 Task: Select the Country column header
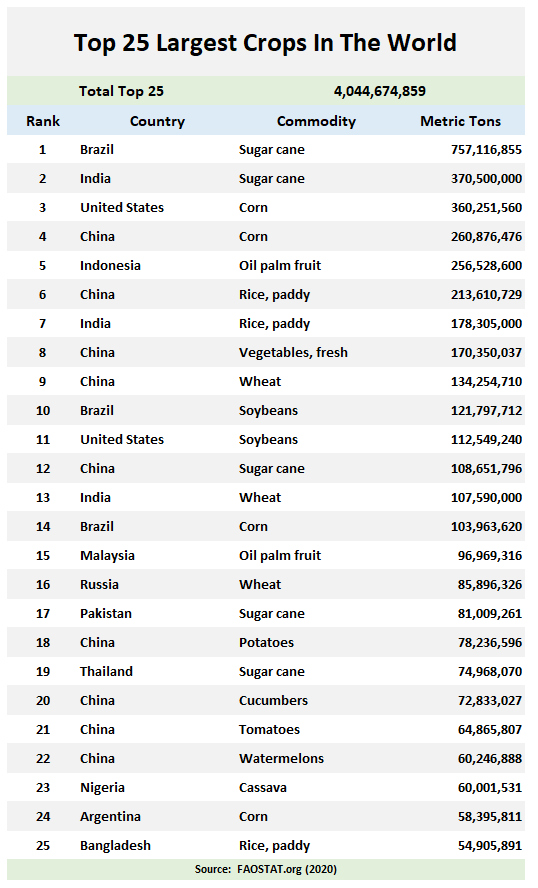(157, 121)
